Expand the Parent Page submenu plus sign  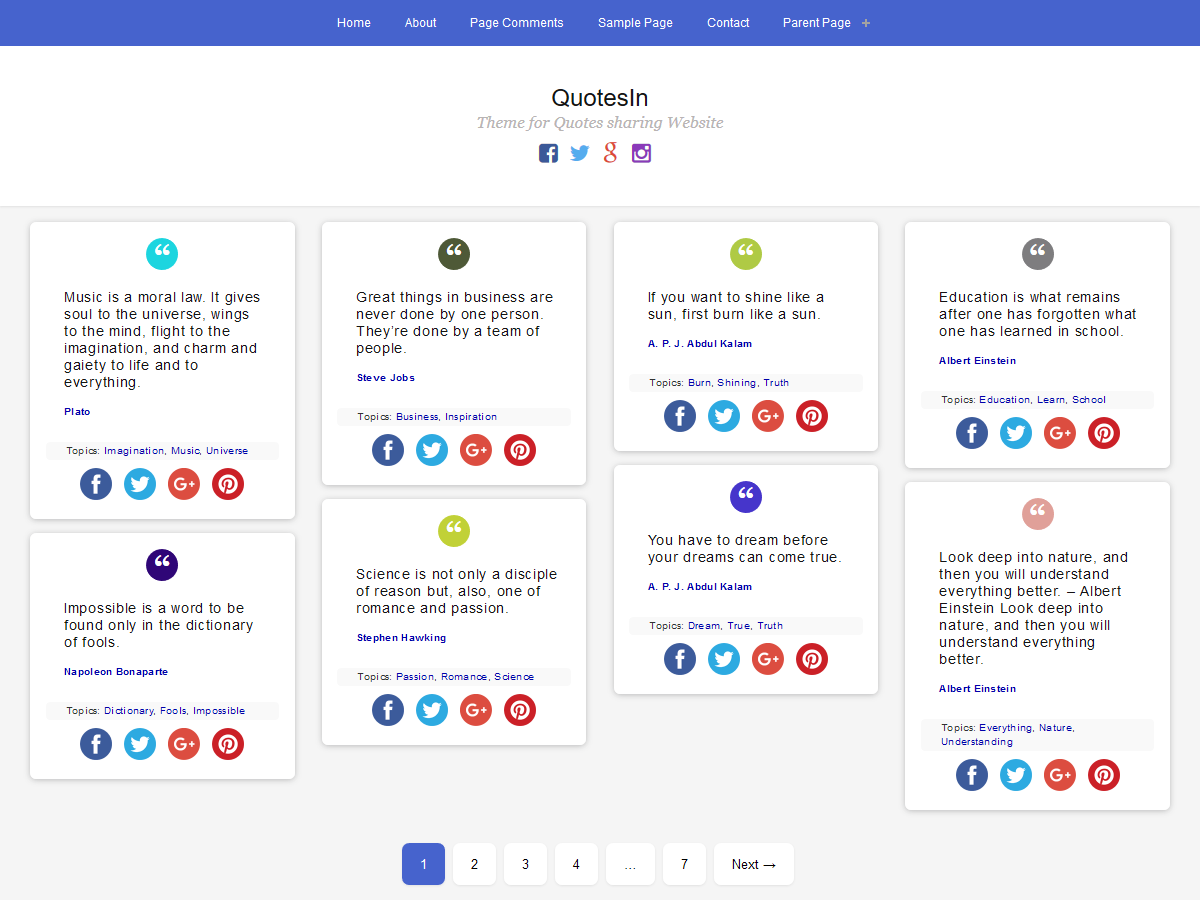866,23
